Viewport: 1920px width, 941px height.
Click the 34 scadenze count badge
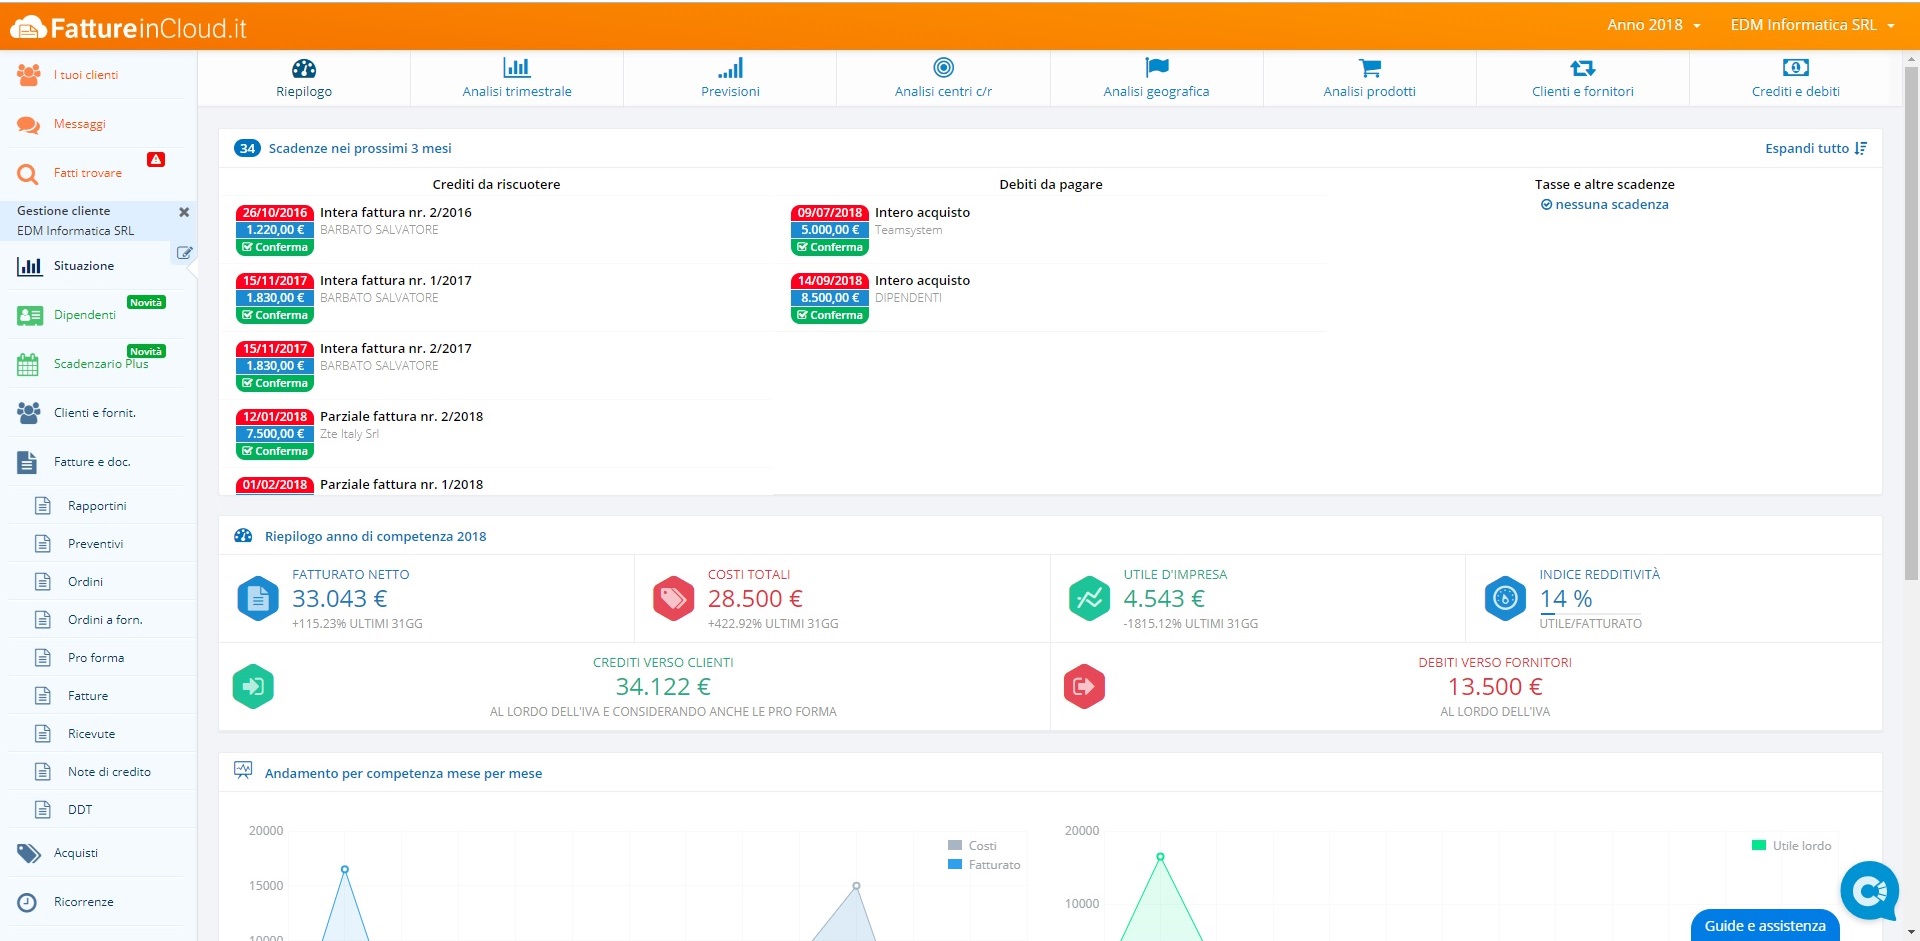[x=247, y=148]
